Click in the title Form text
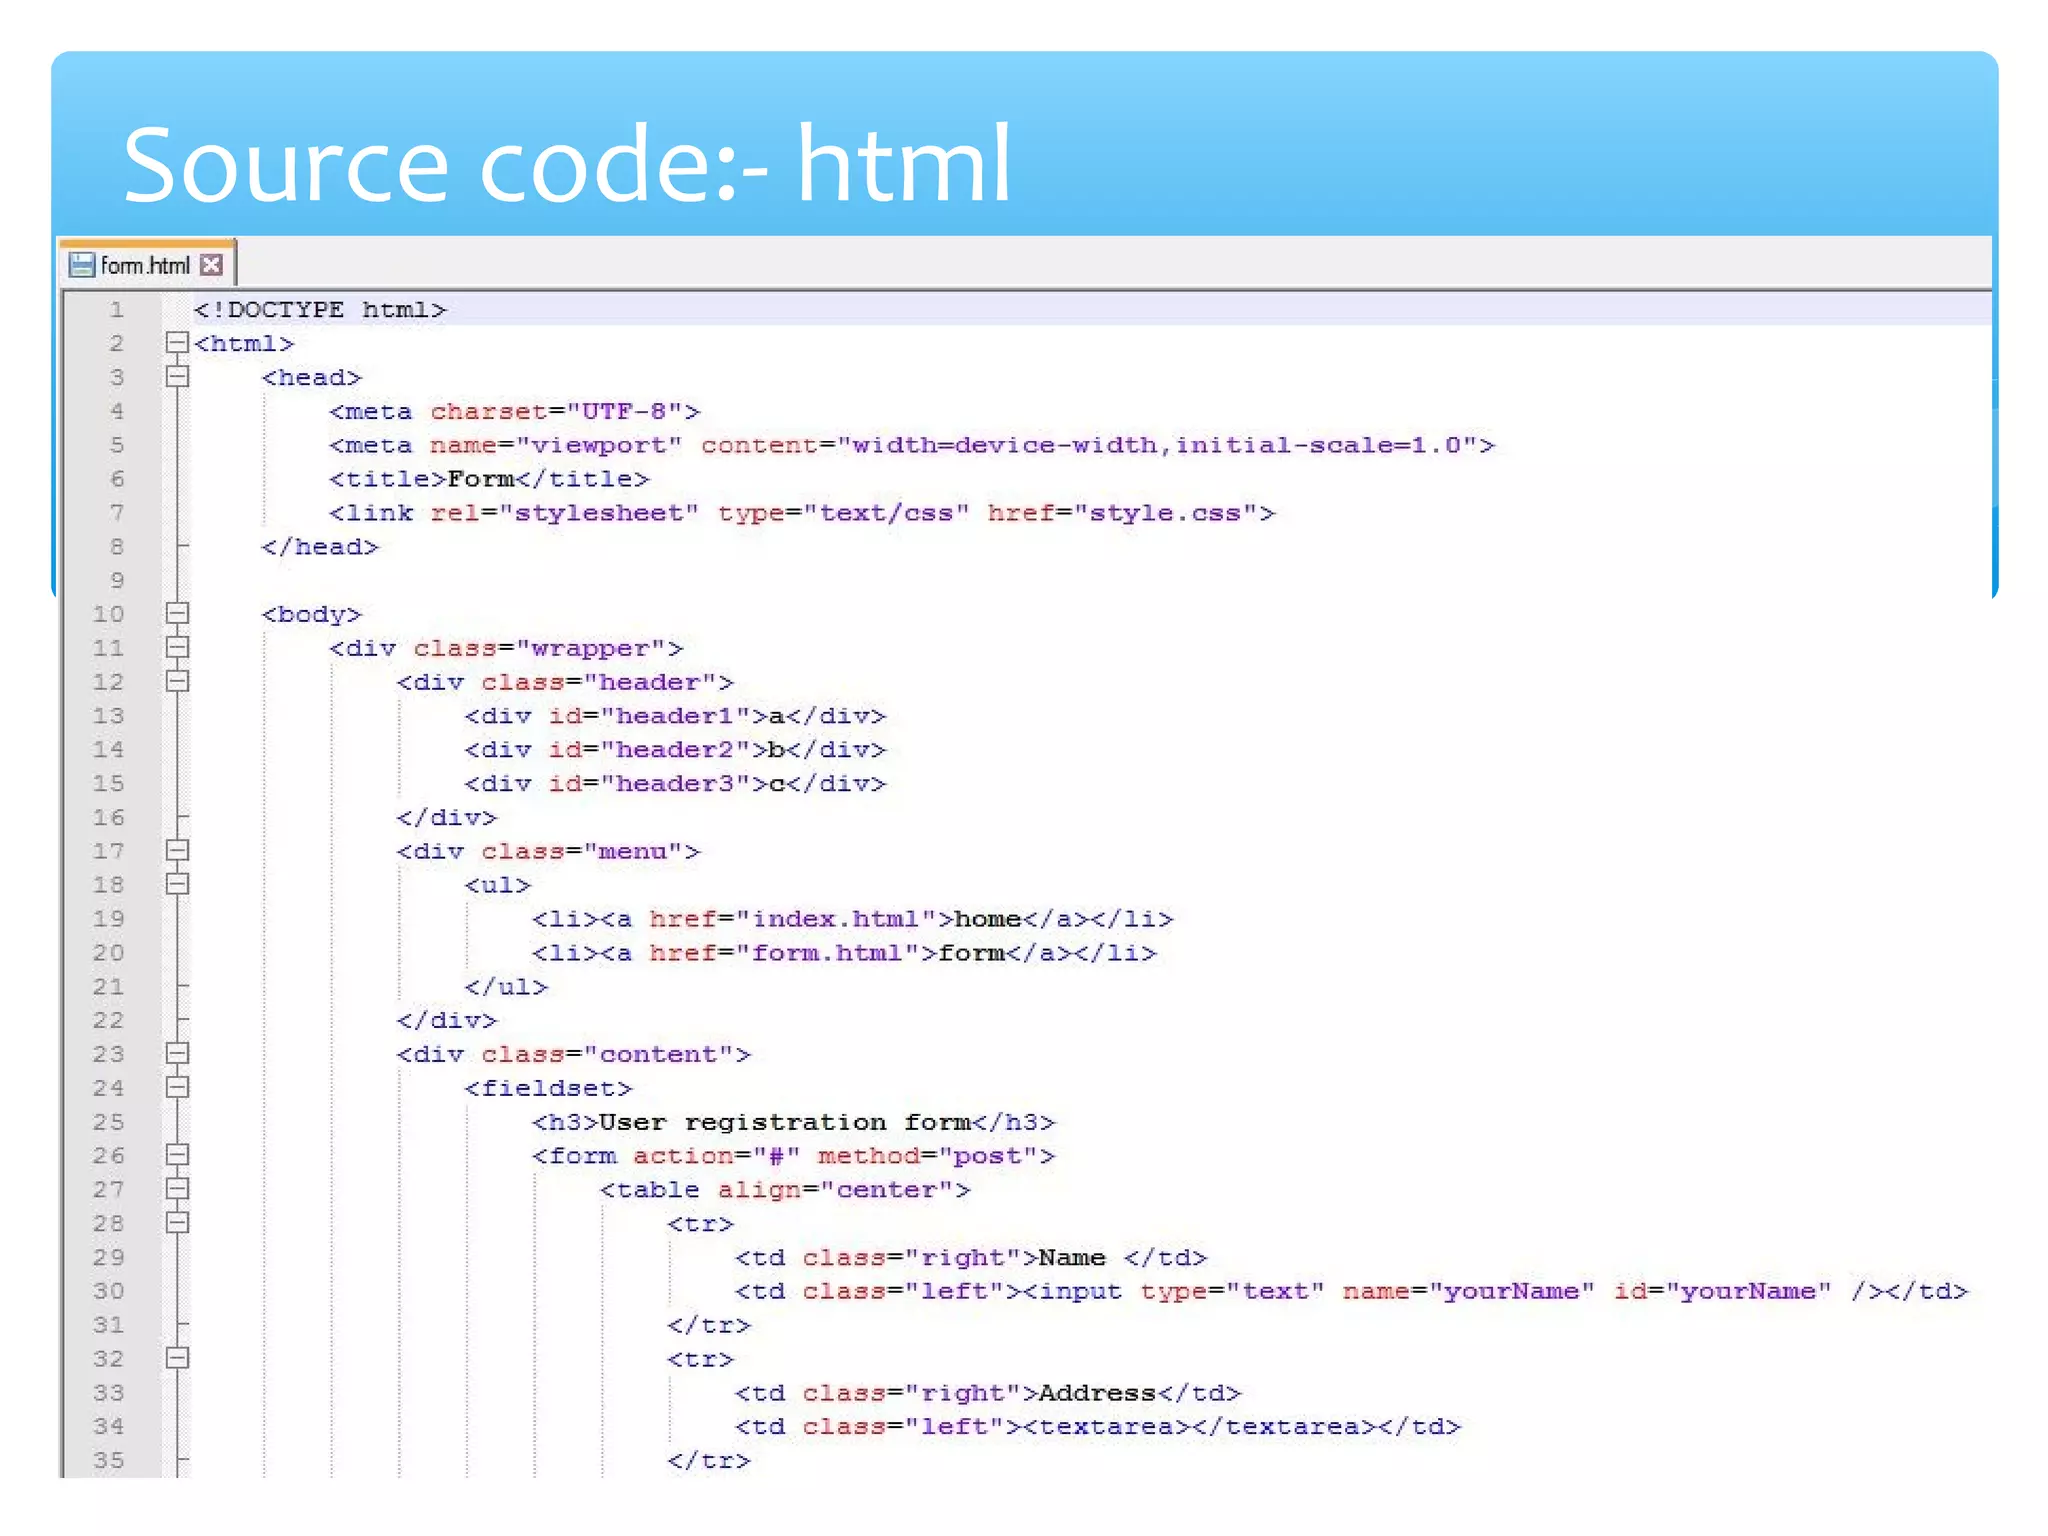Viewport: 2048px width, 1536px height. coord(480,479)
